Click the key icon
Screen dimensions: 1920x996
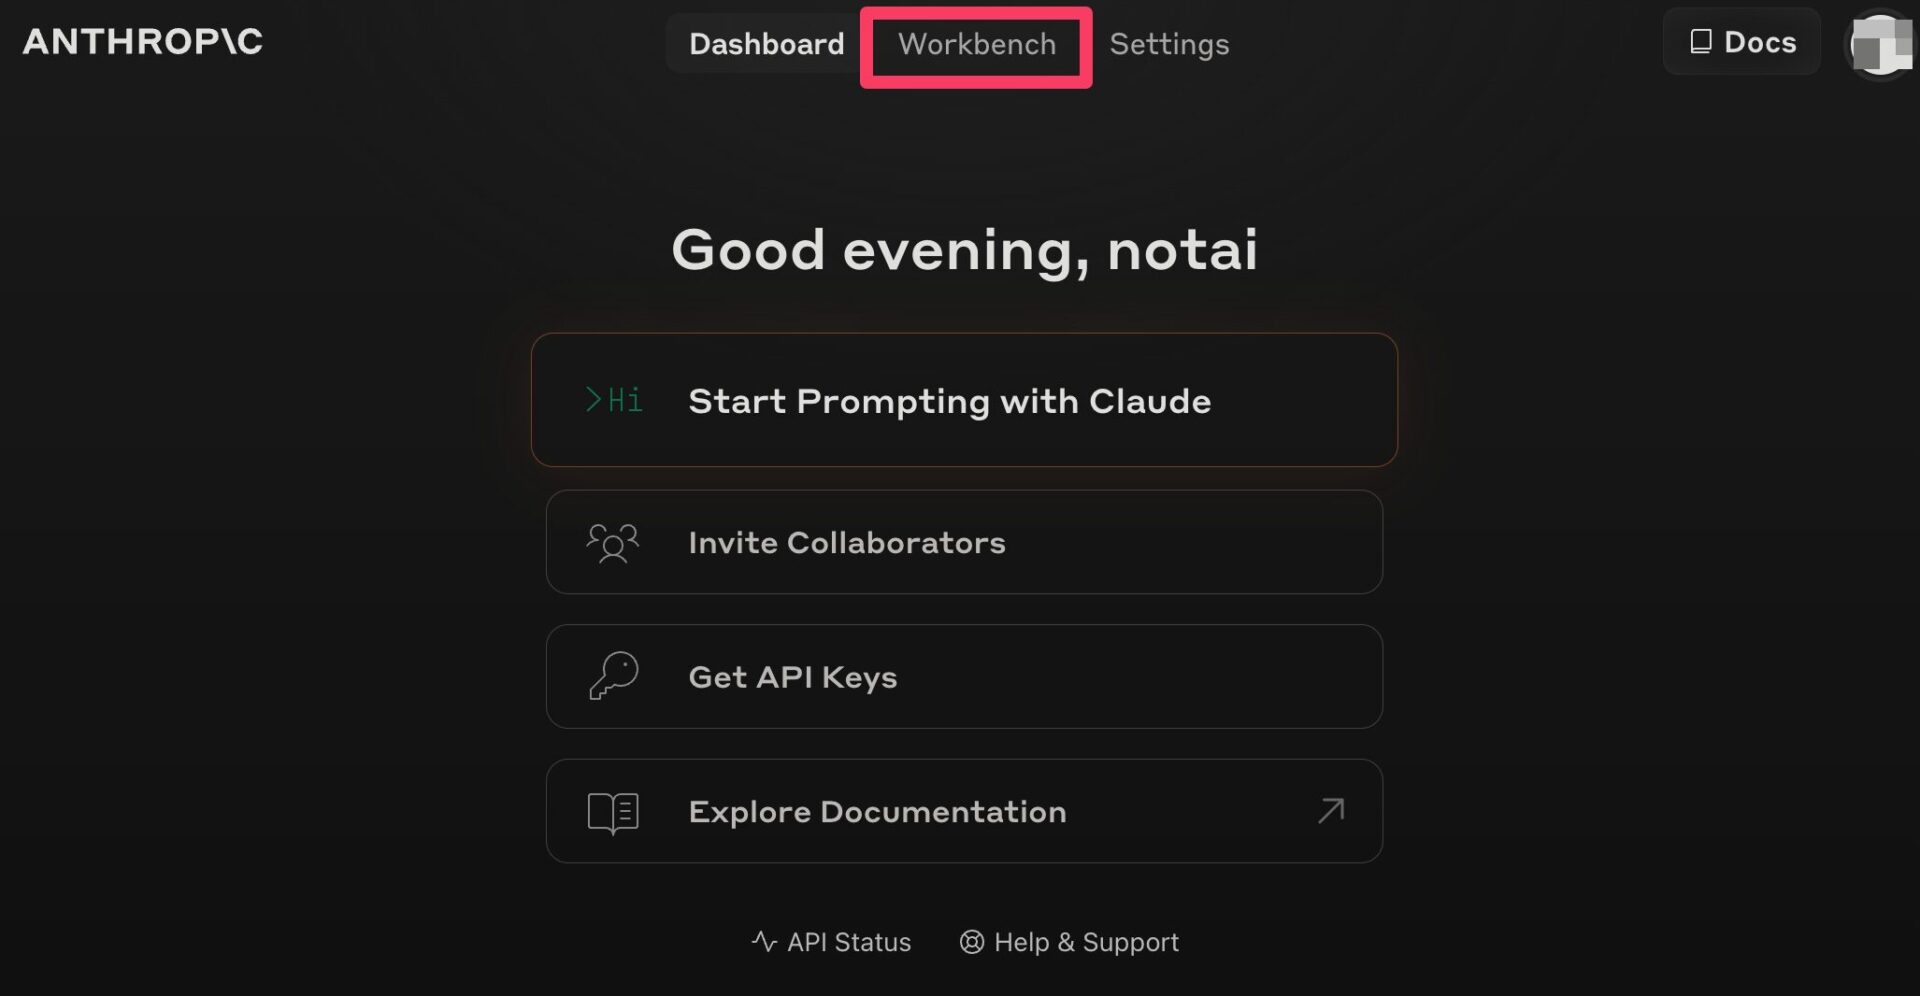point(613,676)
